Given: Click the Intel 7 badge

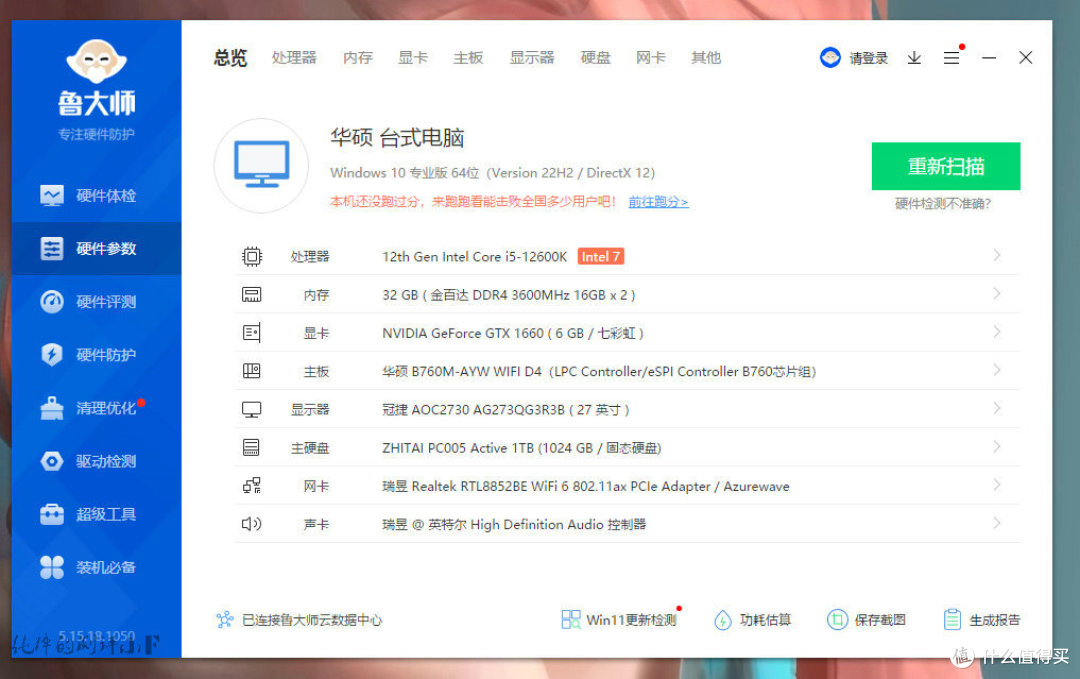Looking at the screenshot, I should [601, 257].
